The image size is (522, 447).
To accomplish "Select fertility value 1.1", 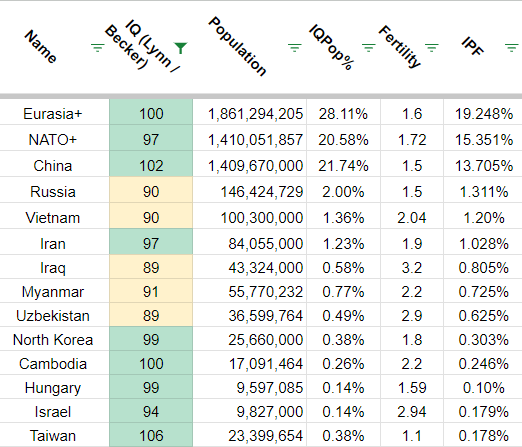I will (x=412, y=436).
